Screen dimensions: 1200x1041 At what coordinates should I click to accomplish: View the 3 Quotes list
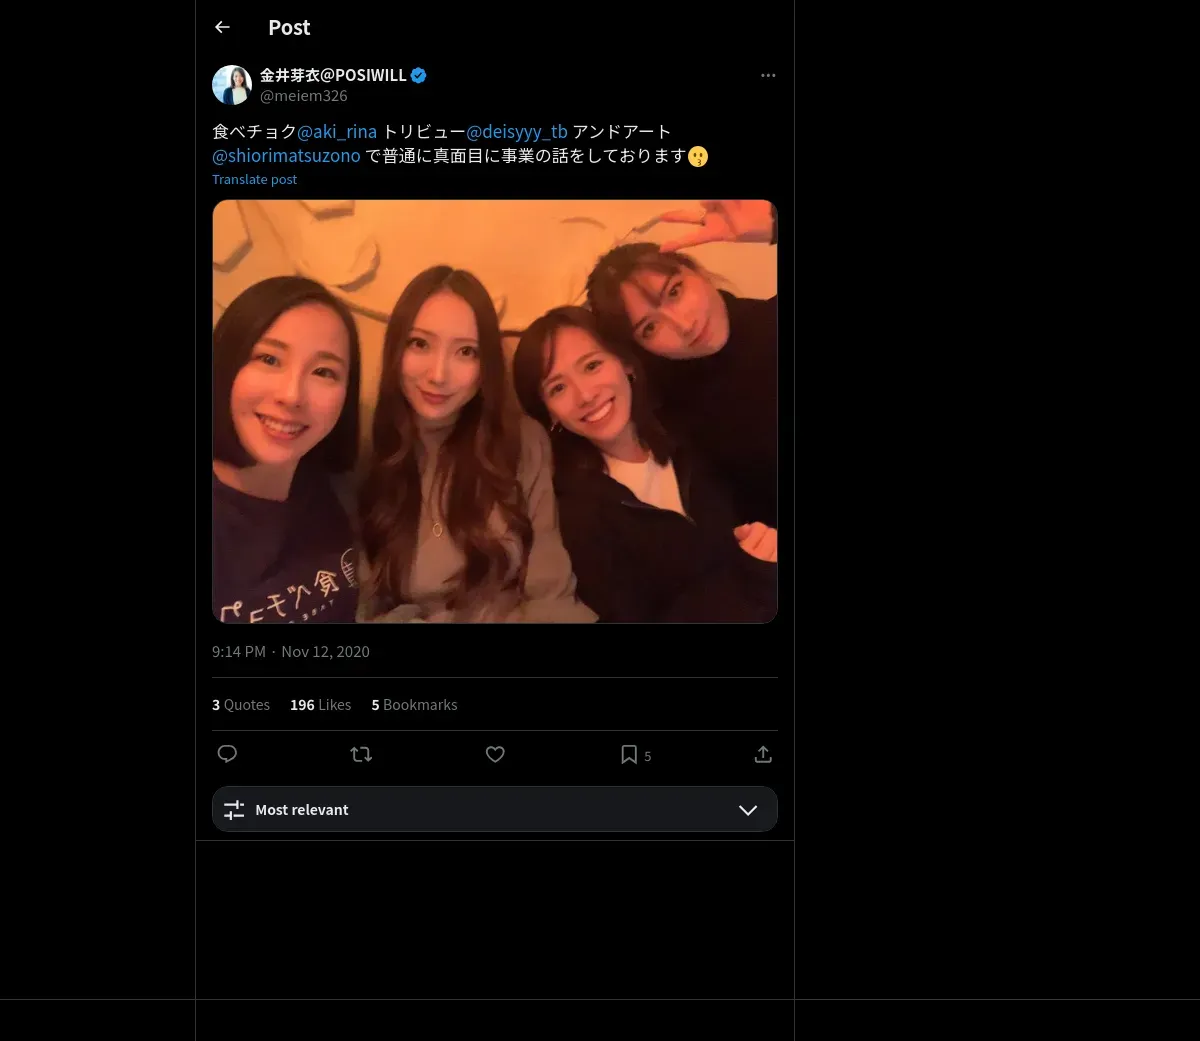241,705
